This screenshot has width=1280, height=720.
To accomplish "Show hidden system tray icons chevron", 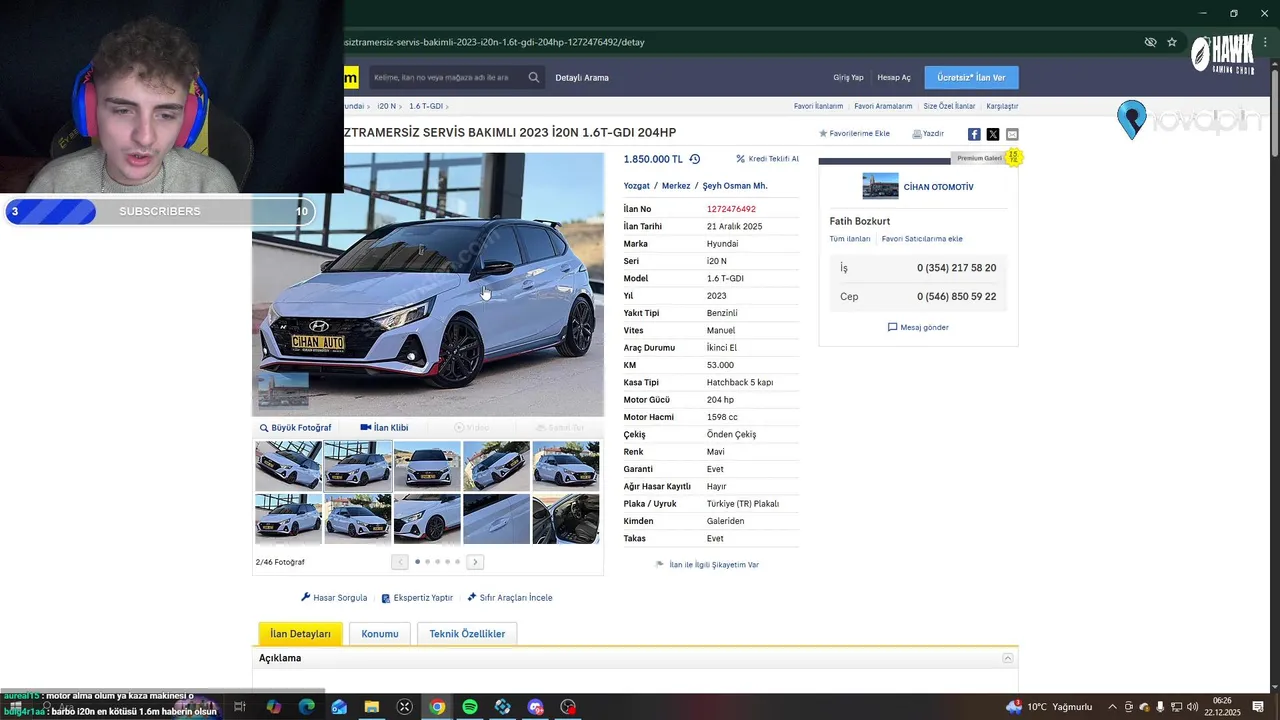I will click(1113, 707).
